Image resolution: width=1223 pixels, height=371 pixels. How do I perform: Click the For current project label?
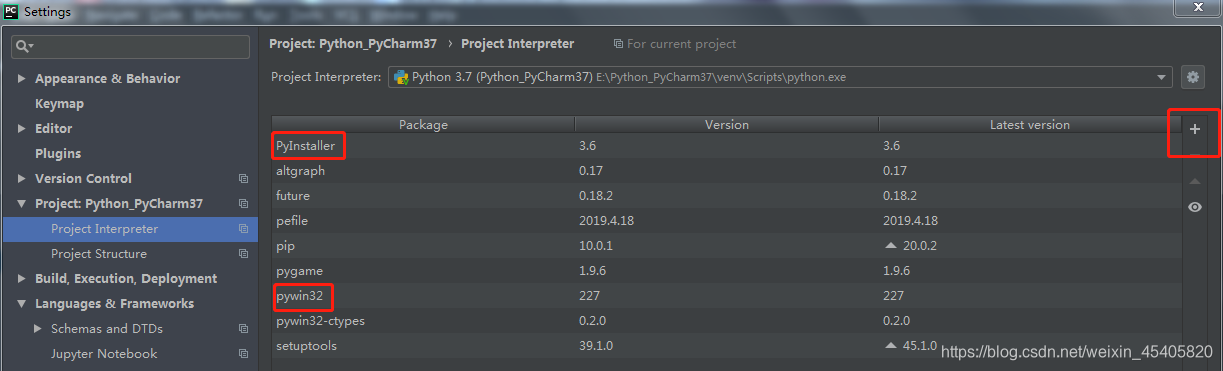(674, 44)
